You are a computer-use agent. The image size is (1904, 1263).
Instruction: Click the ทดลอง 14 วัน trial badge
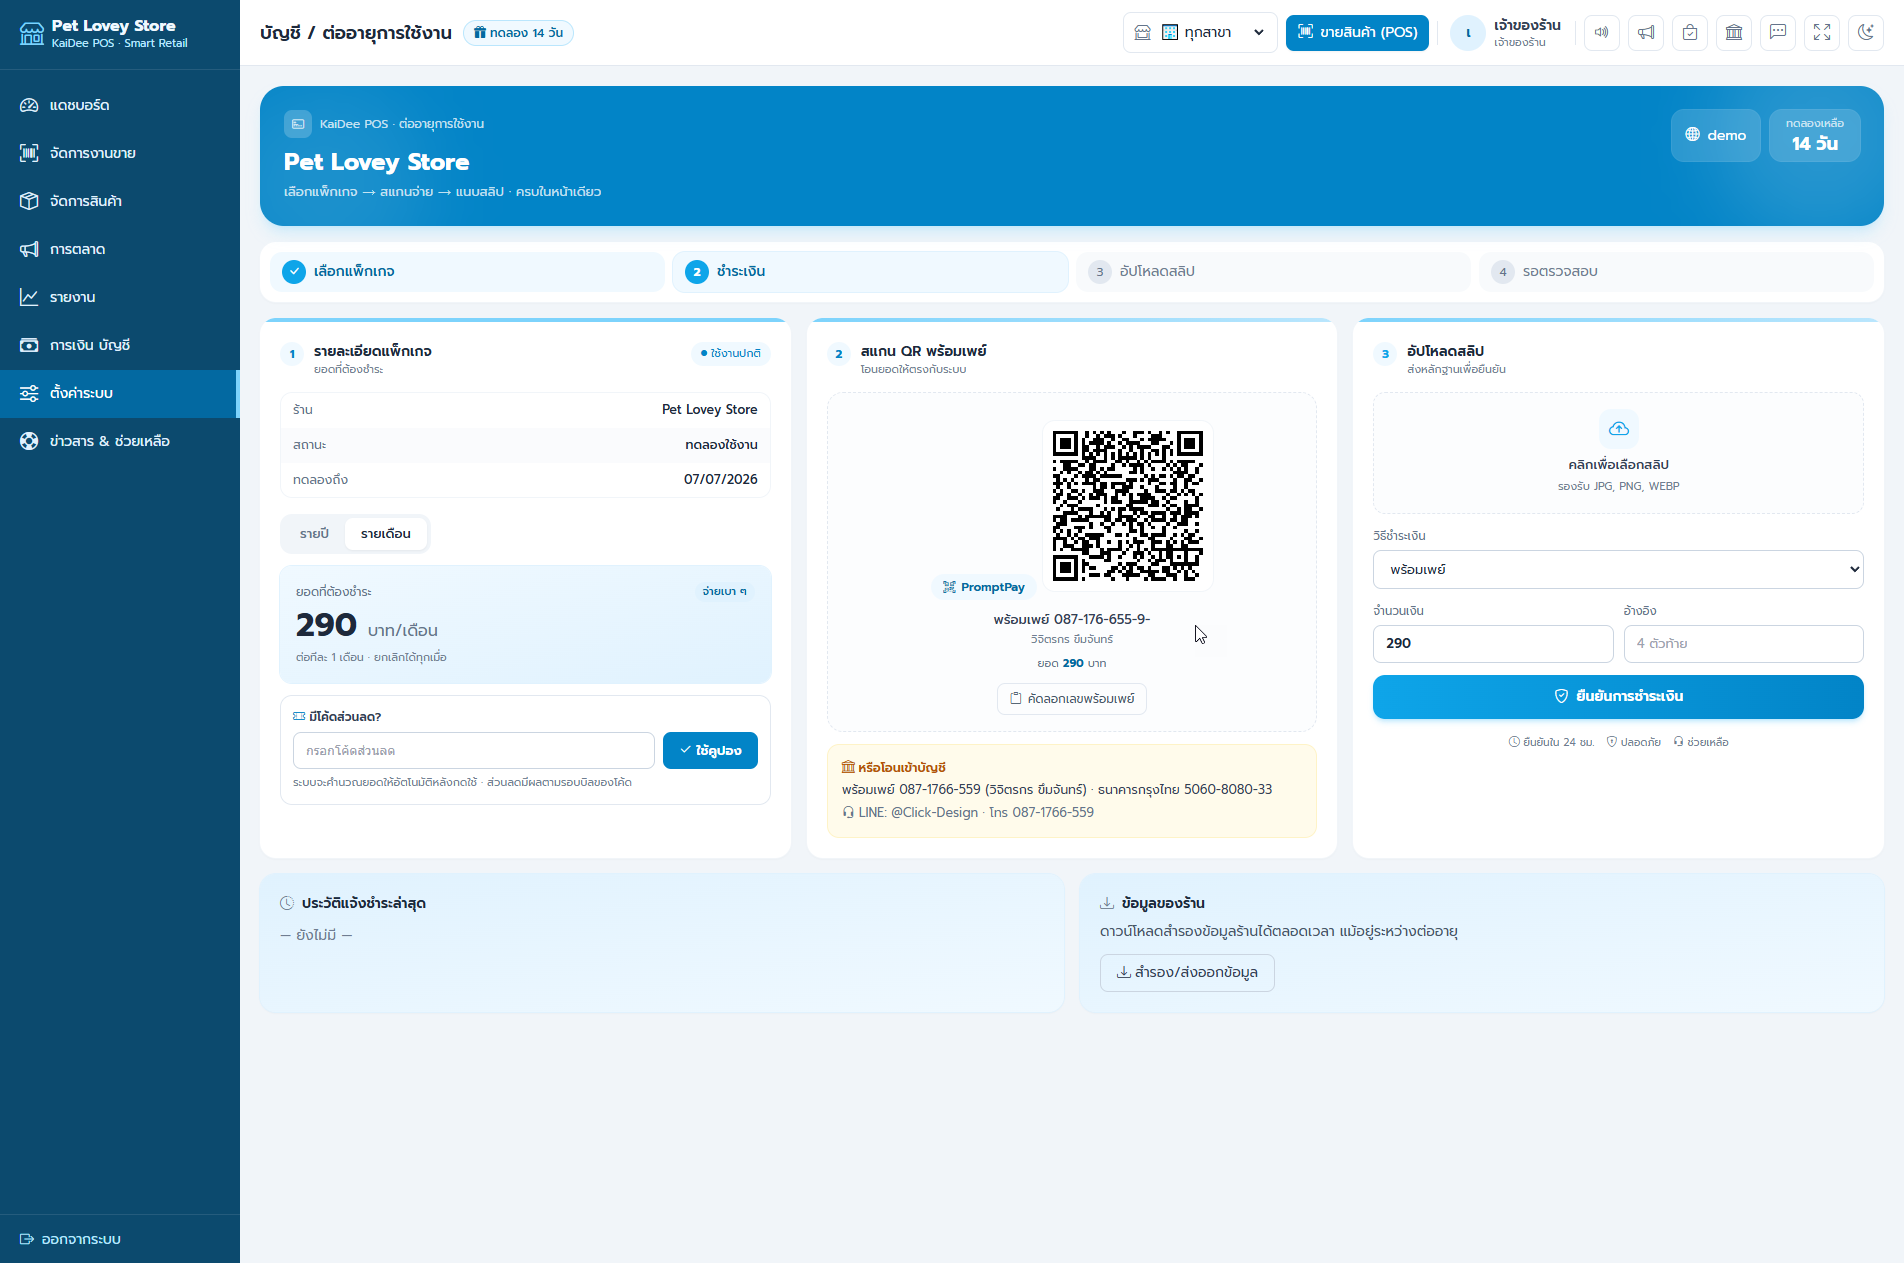[518, 33]
